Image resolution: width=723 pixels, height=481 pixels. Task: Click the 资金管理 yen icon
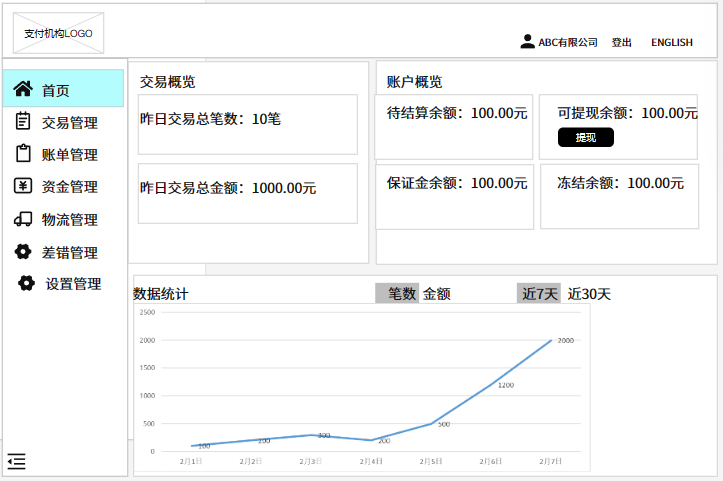pos(23,185)
